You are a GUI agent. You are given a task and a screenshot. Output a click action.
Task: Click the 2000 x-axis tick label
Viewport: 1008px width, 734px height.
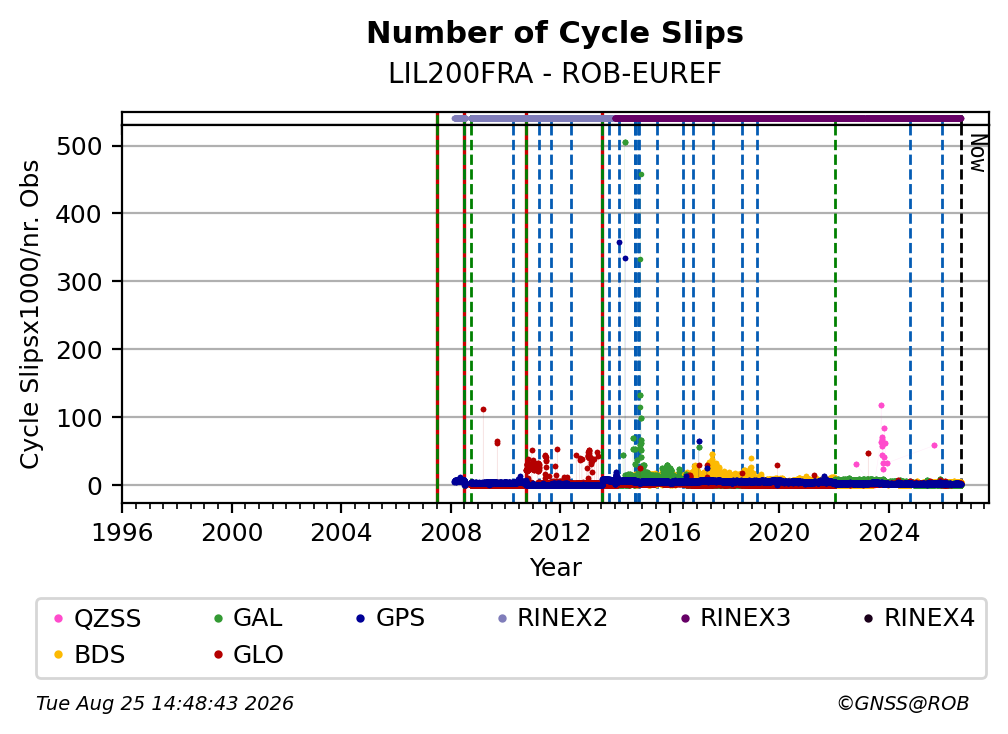click(x=231, y=533)
